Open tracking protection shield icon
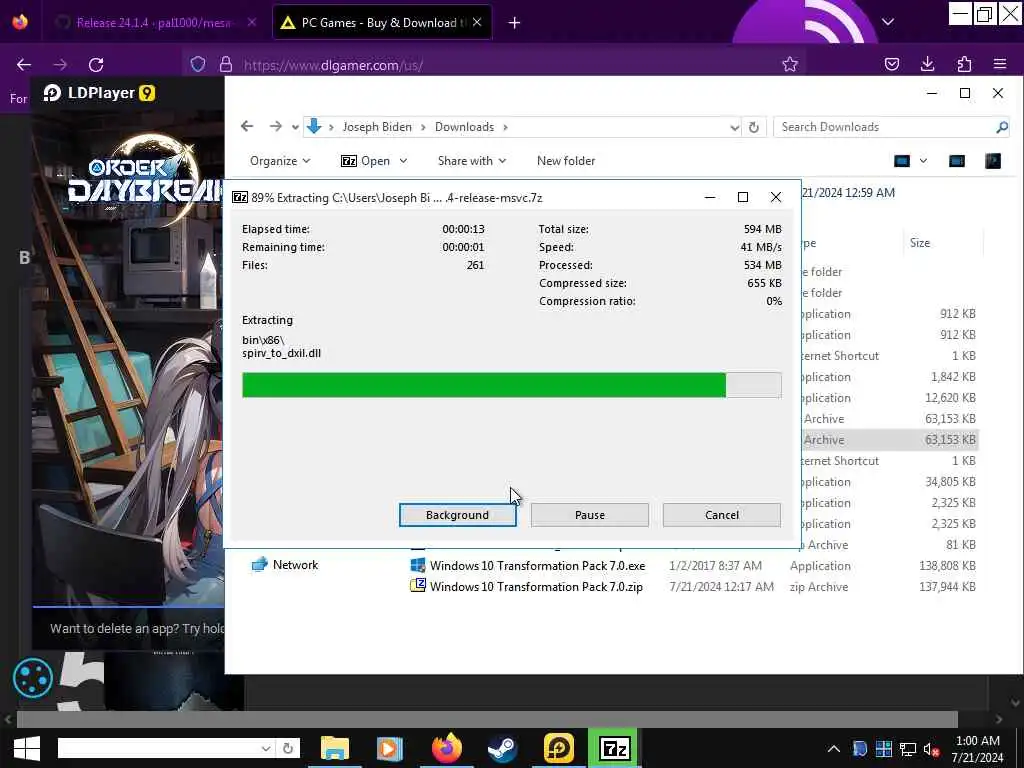 coord(198,65)
